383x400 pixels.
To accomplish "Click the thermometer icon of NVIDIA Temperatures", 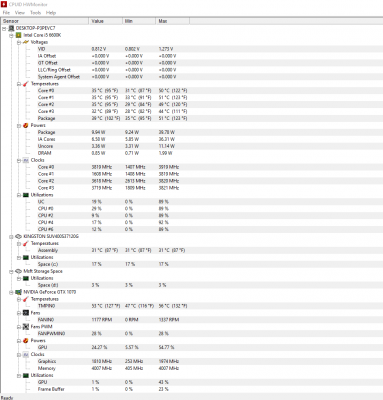I will click(26, 299).
